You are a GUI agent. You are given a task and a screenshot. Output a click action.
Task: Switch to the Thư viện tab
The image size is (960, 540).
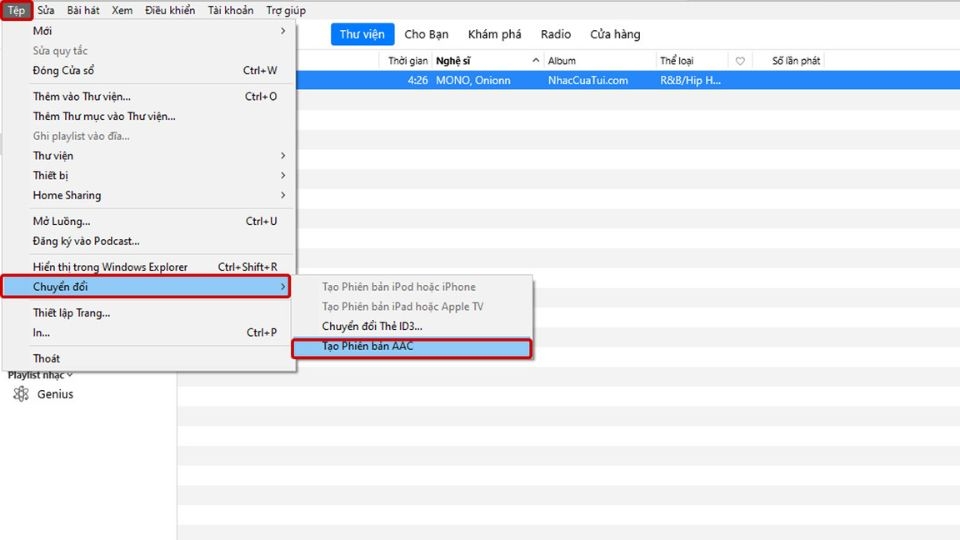[x=362, y=34]
